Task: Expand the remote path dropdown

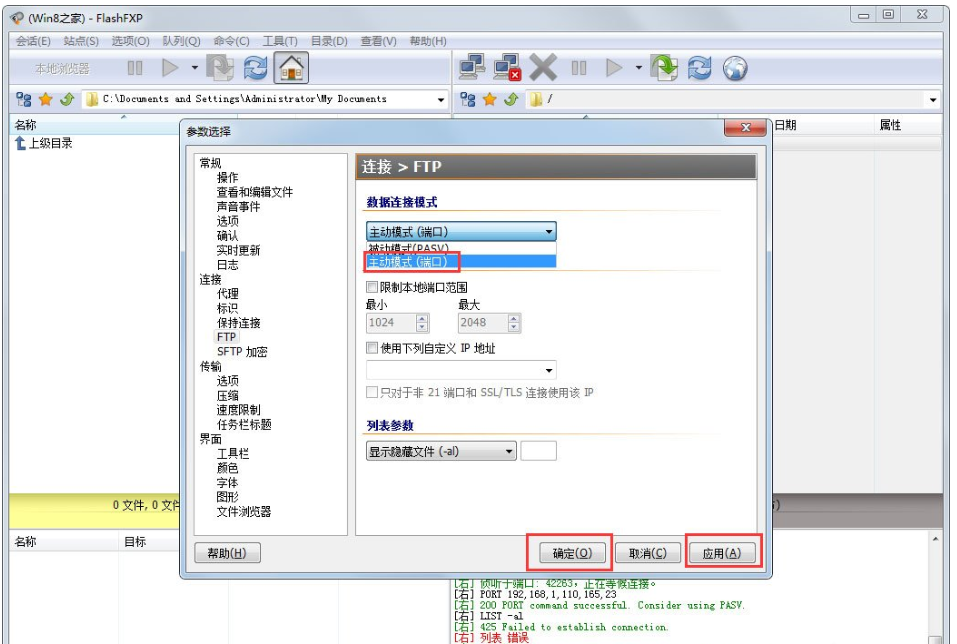Action: pyautogui.click(x=933, y=99)
